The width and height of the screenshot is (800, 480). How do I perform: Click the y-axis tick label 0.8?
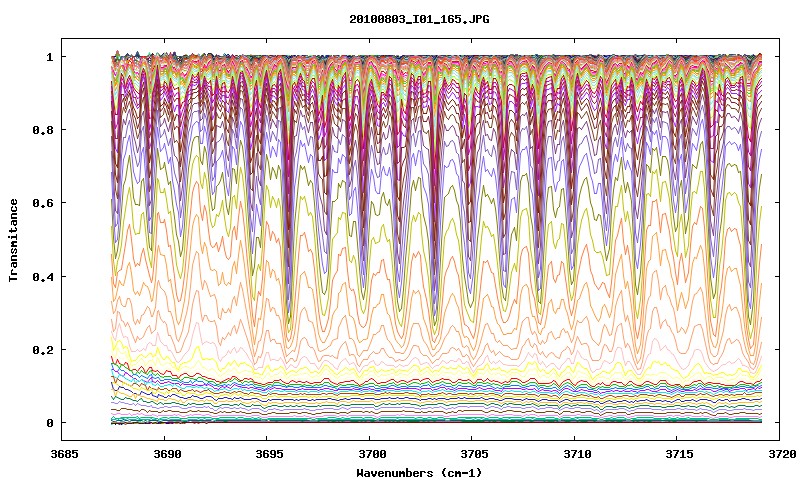[42, 130]
